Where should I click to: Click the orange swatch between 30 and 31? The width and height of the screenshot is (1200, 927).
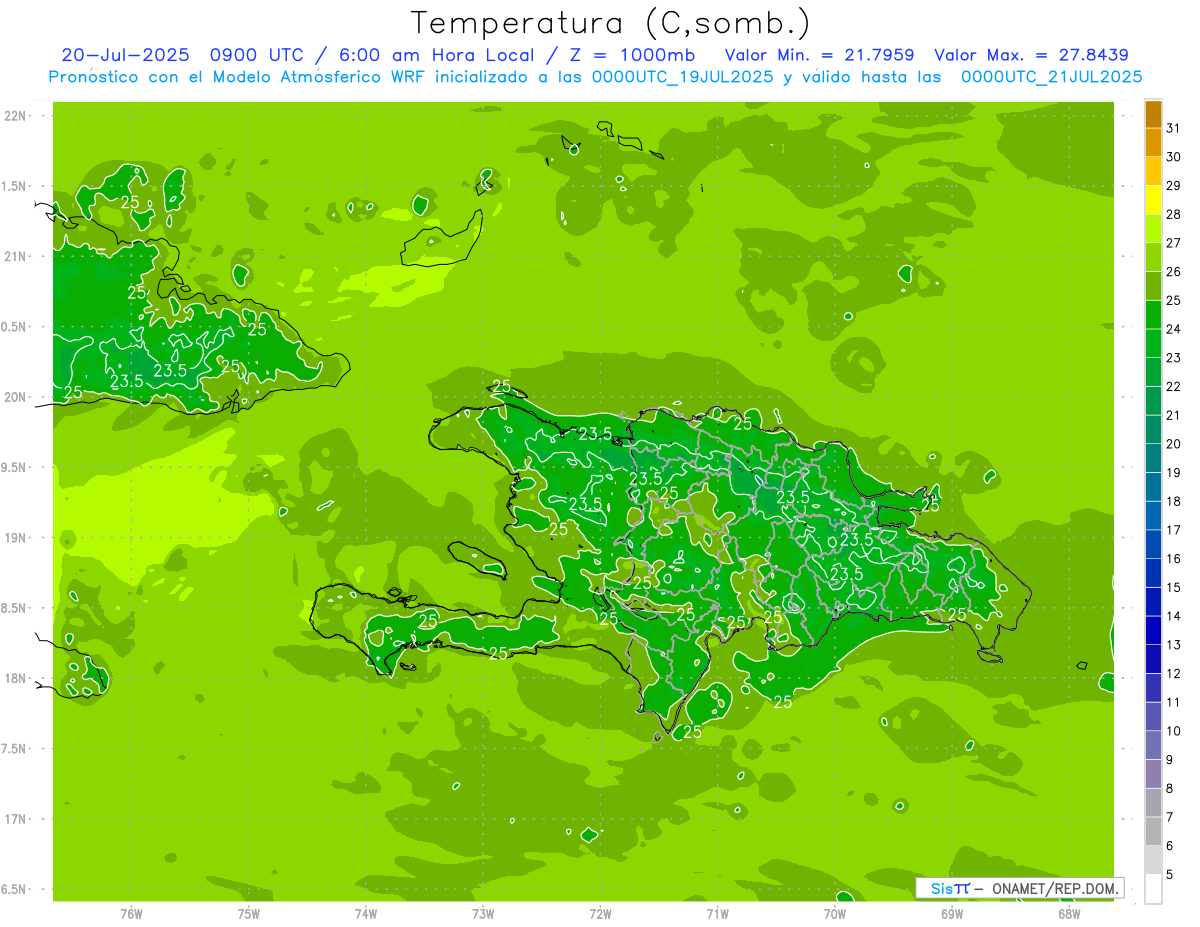click(1153, 141)
